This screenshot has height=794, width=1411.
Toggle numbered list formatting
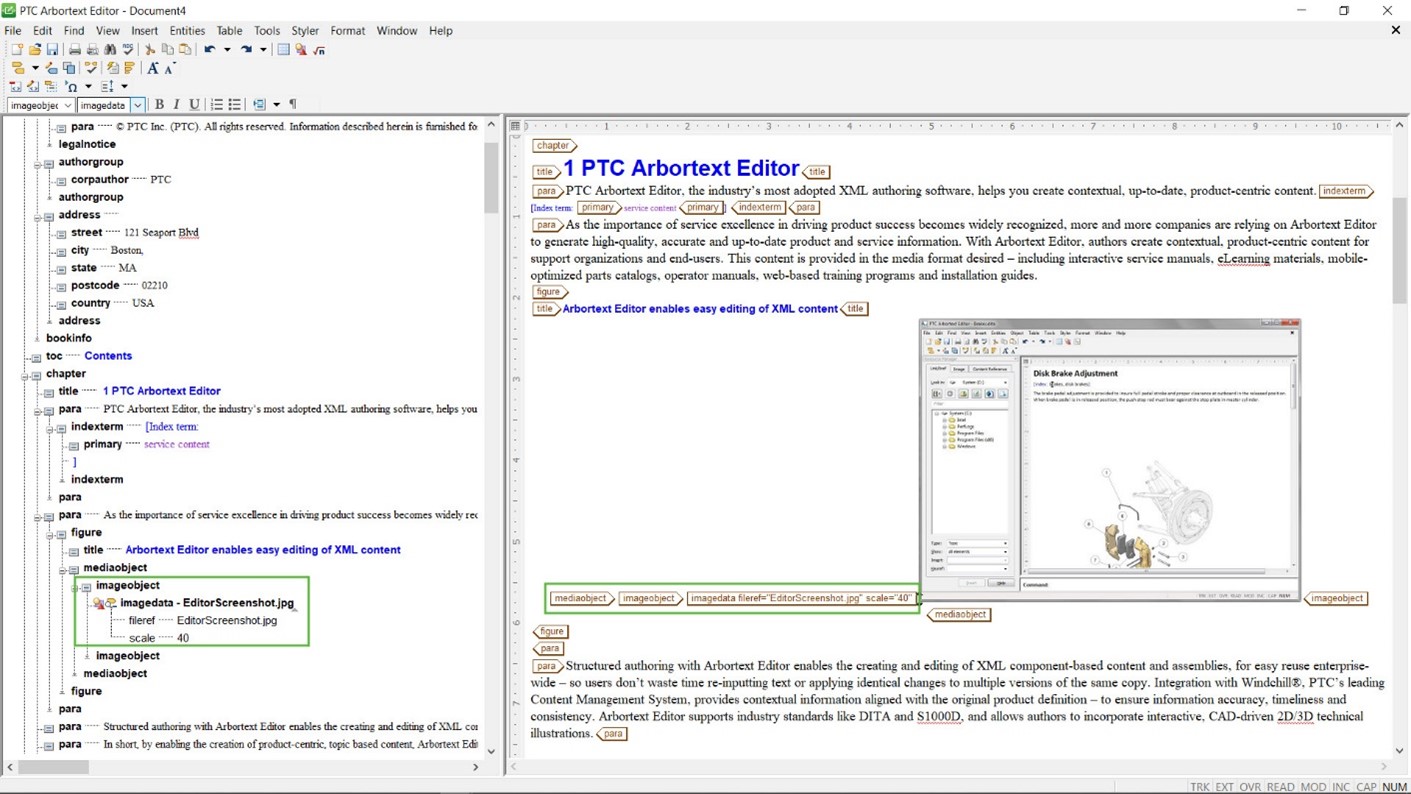coord(216,105)
